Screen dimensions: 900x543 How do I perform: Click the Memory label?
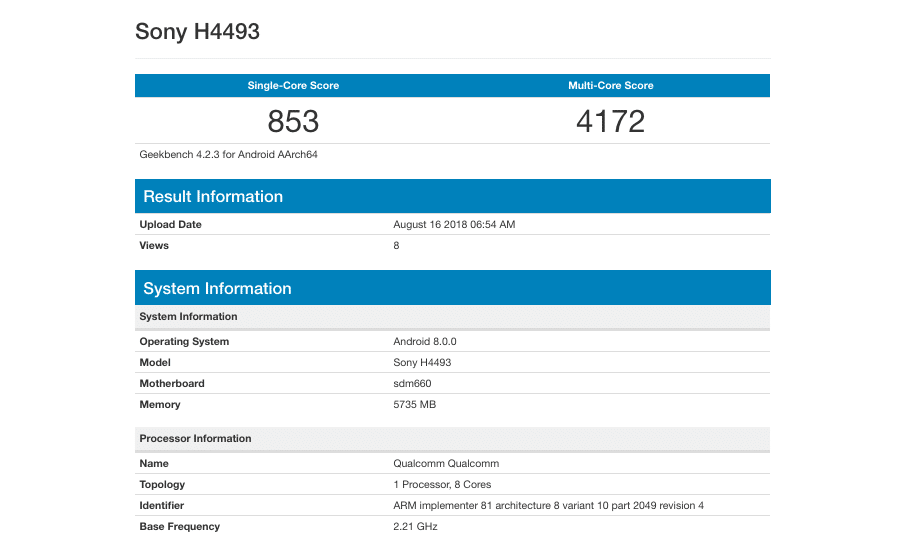click(x=160, y=405)
